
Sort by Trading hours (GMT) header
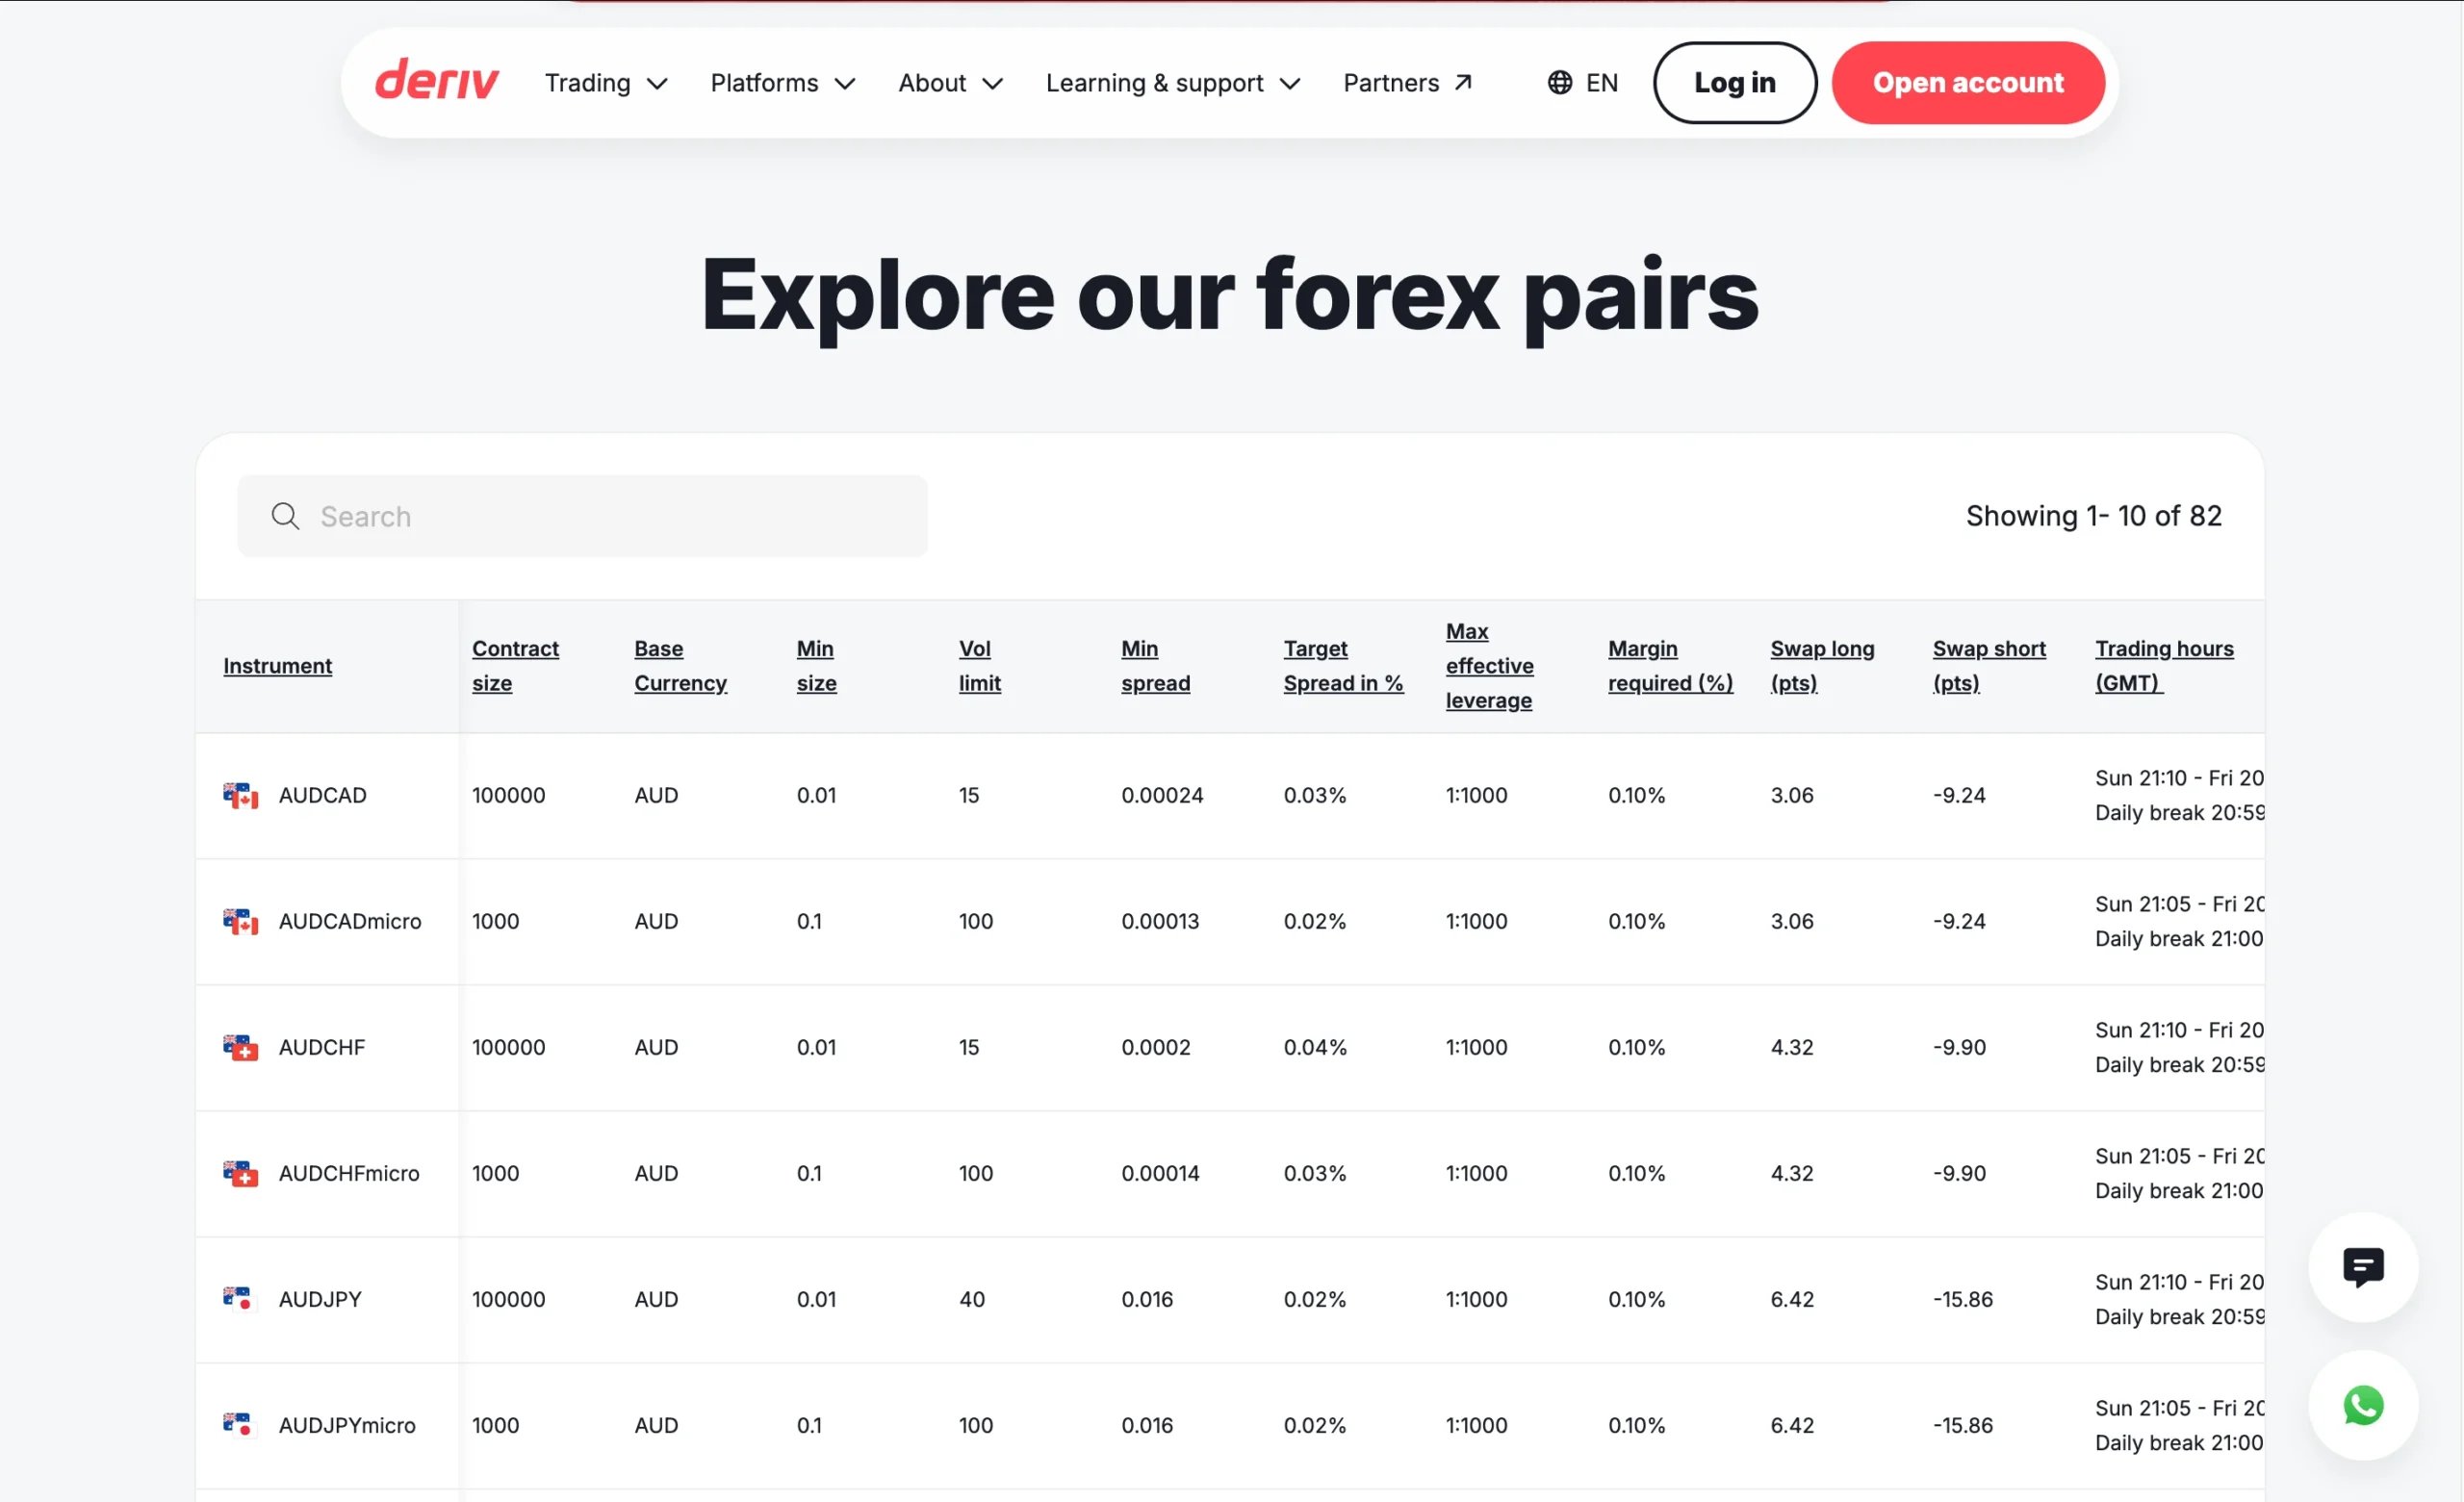[2164, 666]
